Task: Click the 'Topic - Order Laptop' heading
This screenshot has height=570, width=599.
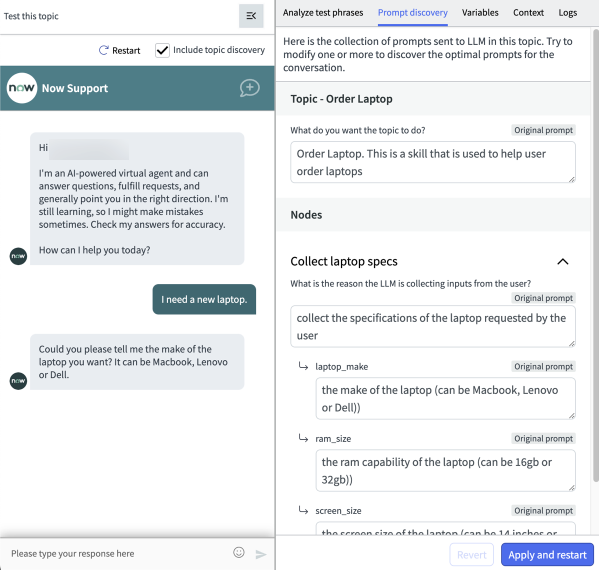Action: [x=341, y=99]
